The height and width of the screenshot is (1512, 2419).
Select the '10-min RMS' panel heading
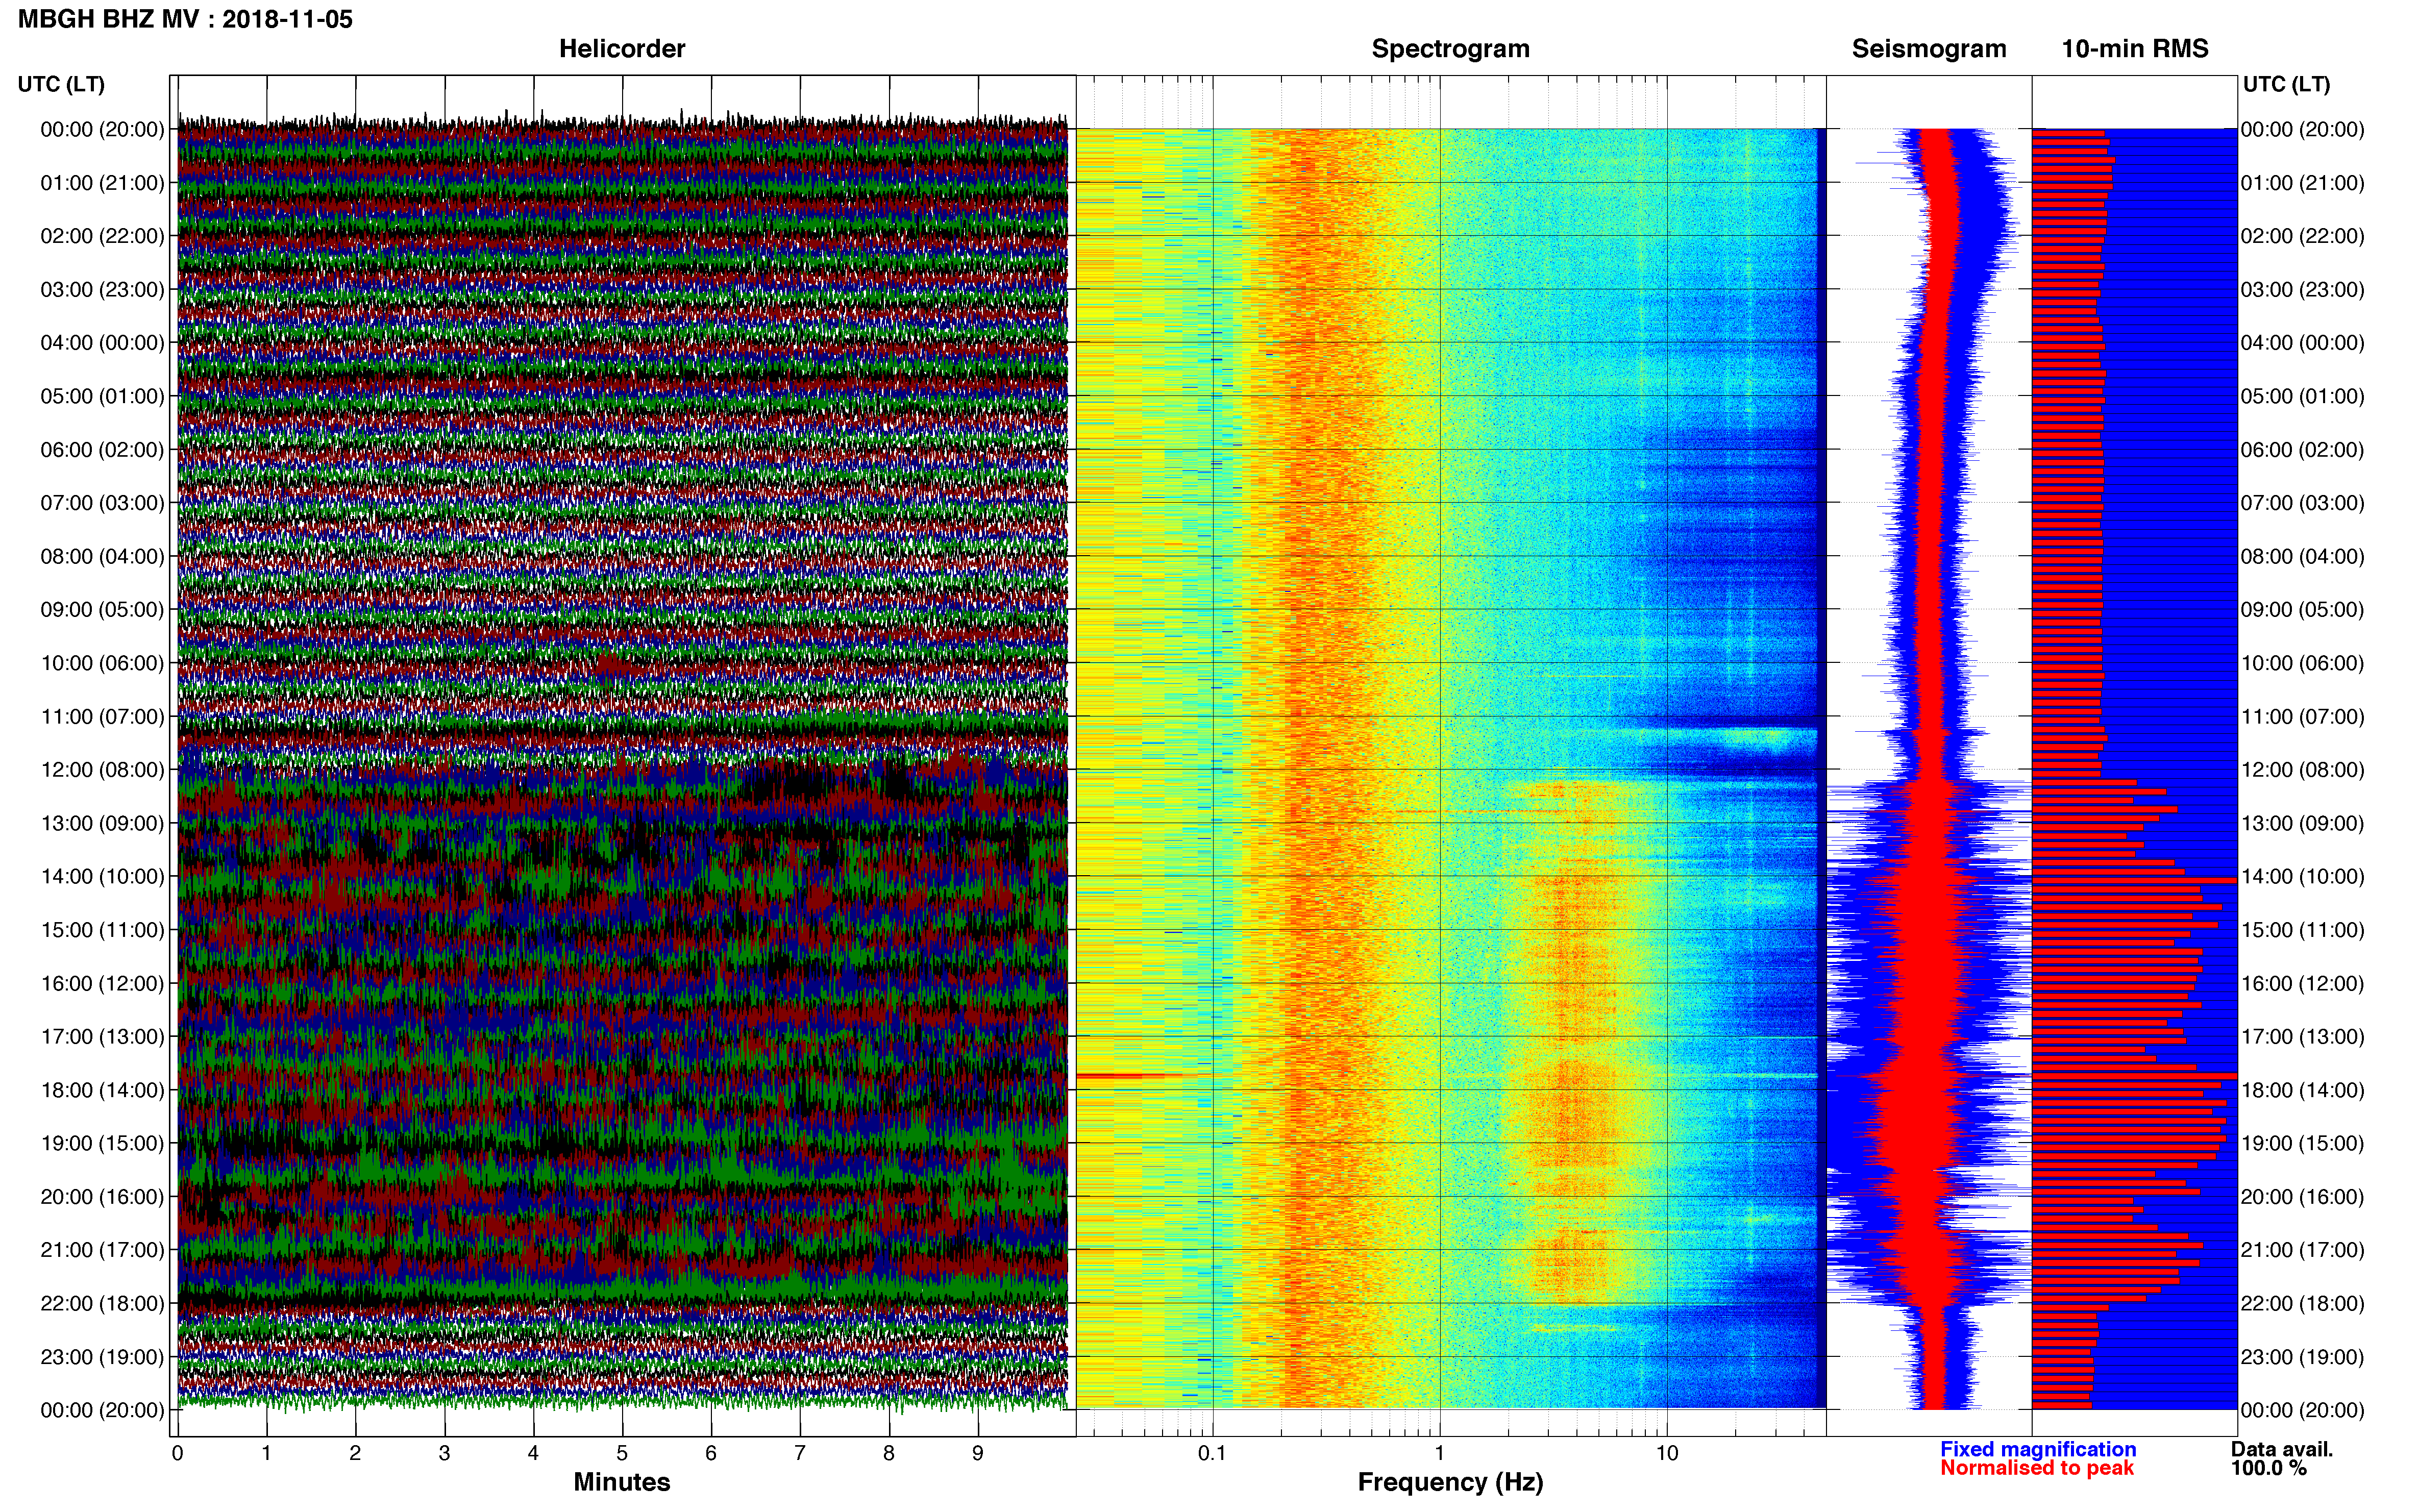(2135, 48)
